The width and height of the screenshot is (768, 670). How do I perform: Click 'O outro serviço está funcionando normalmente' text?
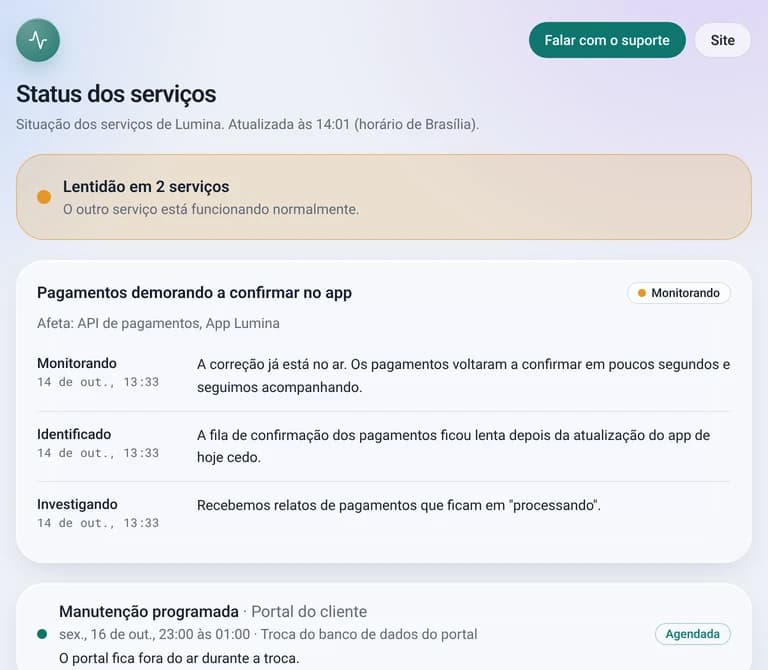click(211, 210)
